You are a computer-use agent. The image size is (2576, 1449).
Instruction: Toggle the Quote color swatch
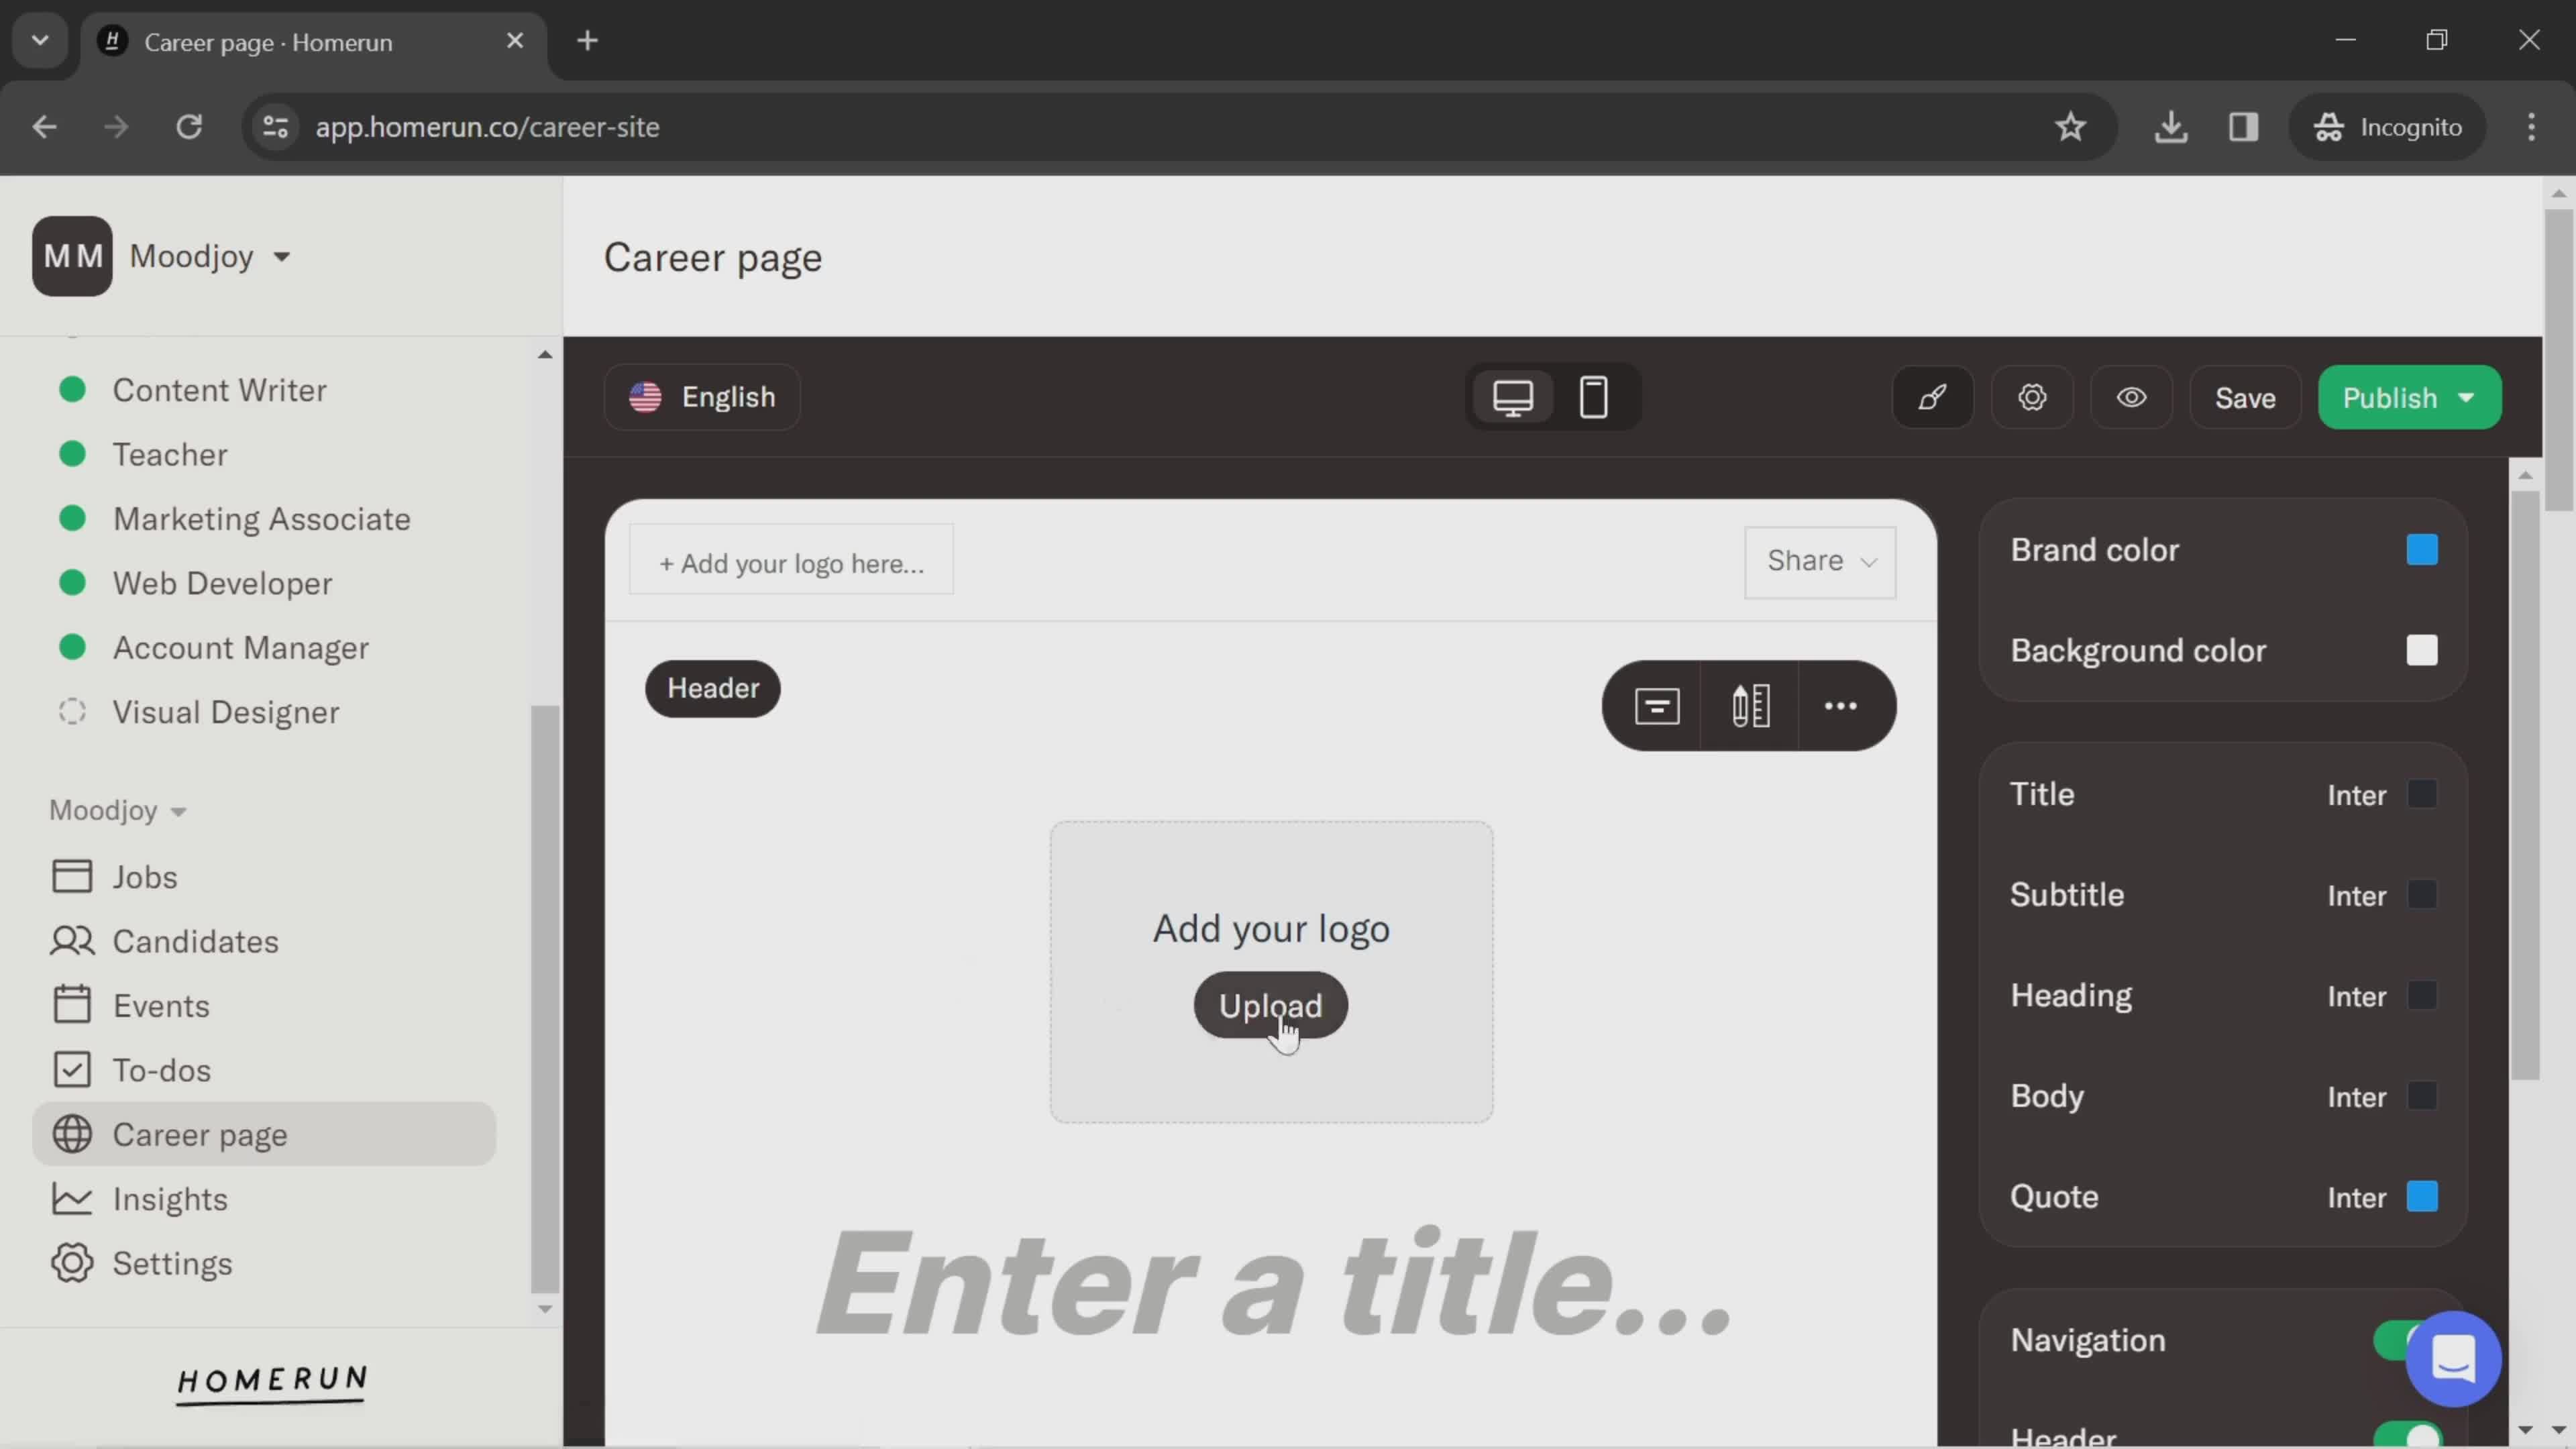point(2422,1196)
